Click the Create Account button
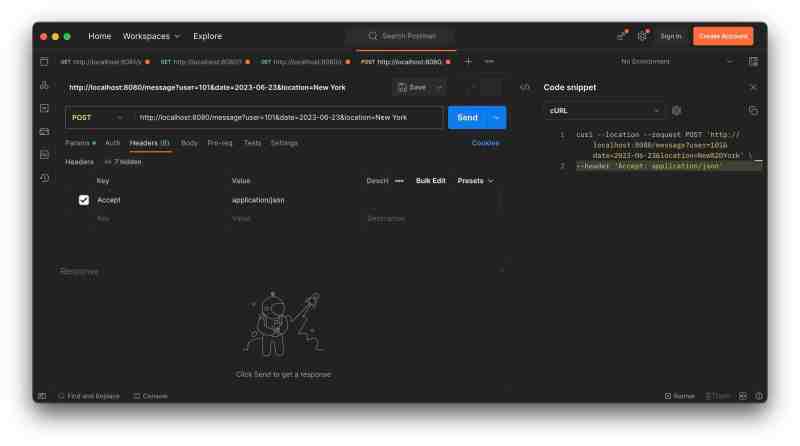 click(723, 36)
